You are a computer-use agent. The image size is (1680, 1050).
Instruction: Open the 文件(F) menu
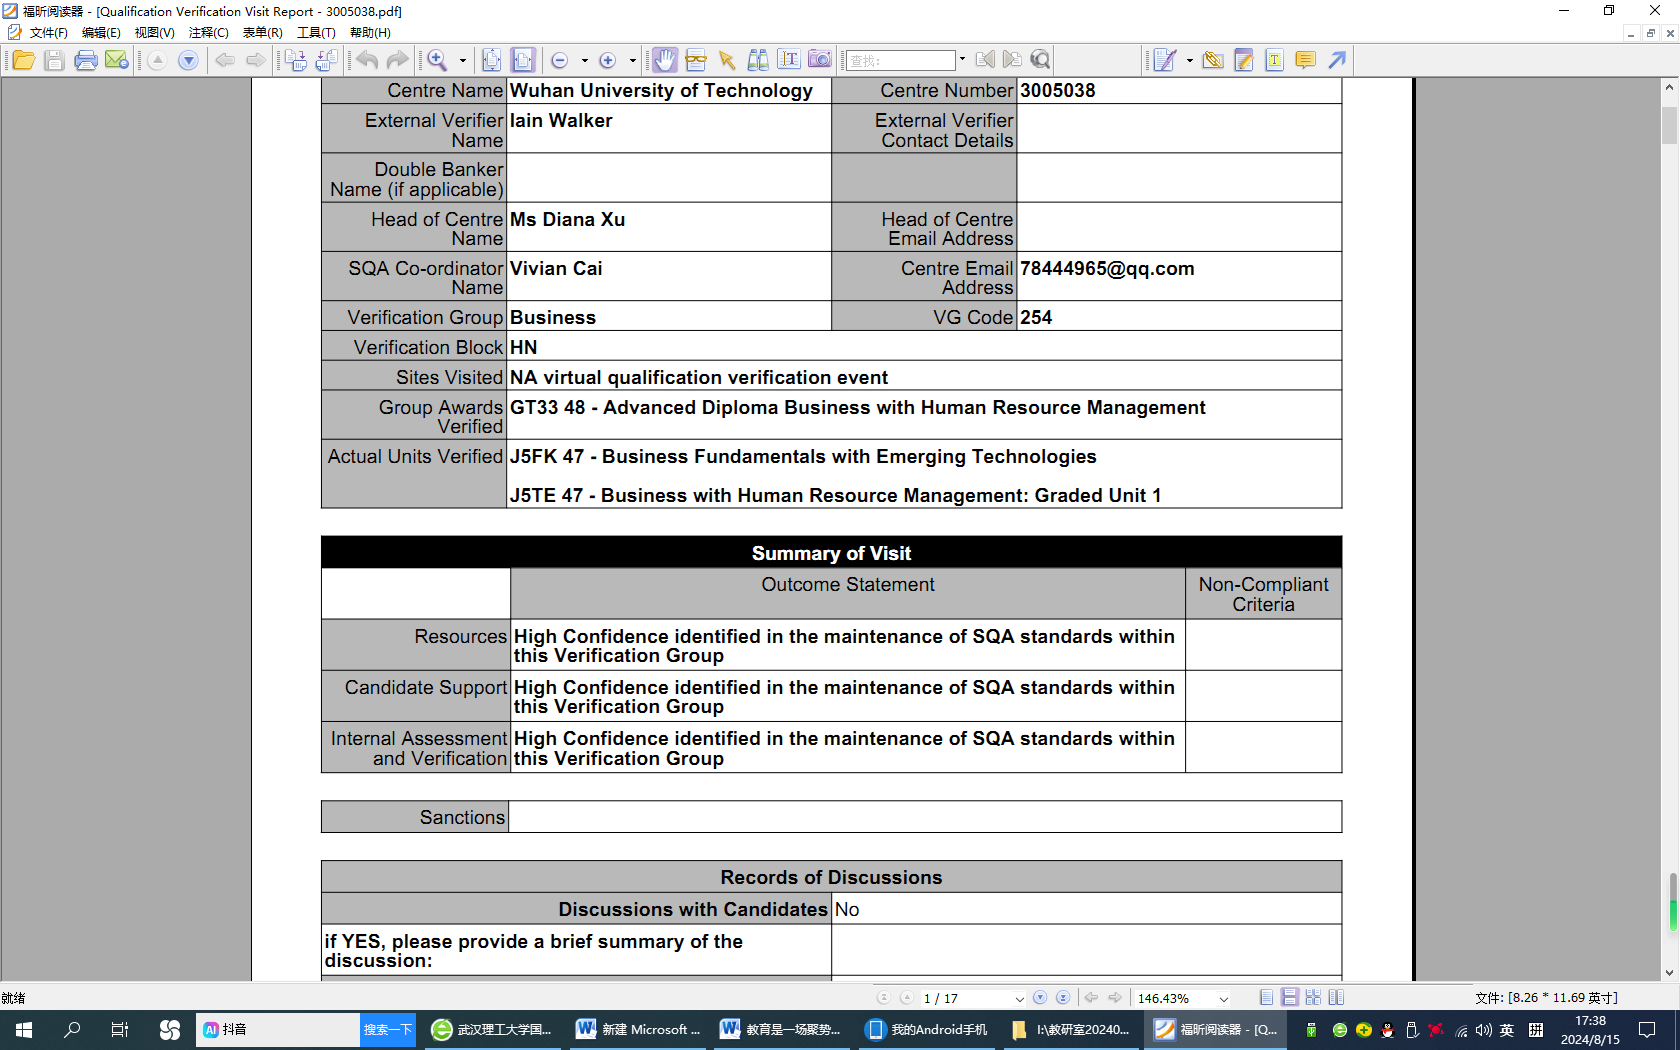tap(48, 33)
